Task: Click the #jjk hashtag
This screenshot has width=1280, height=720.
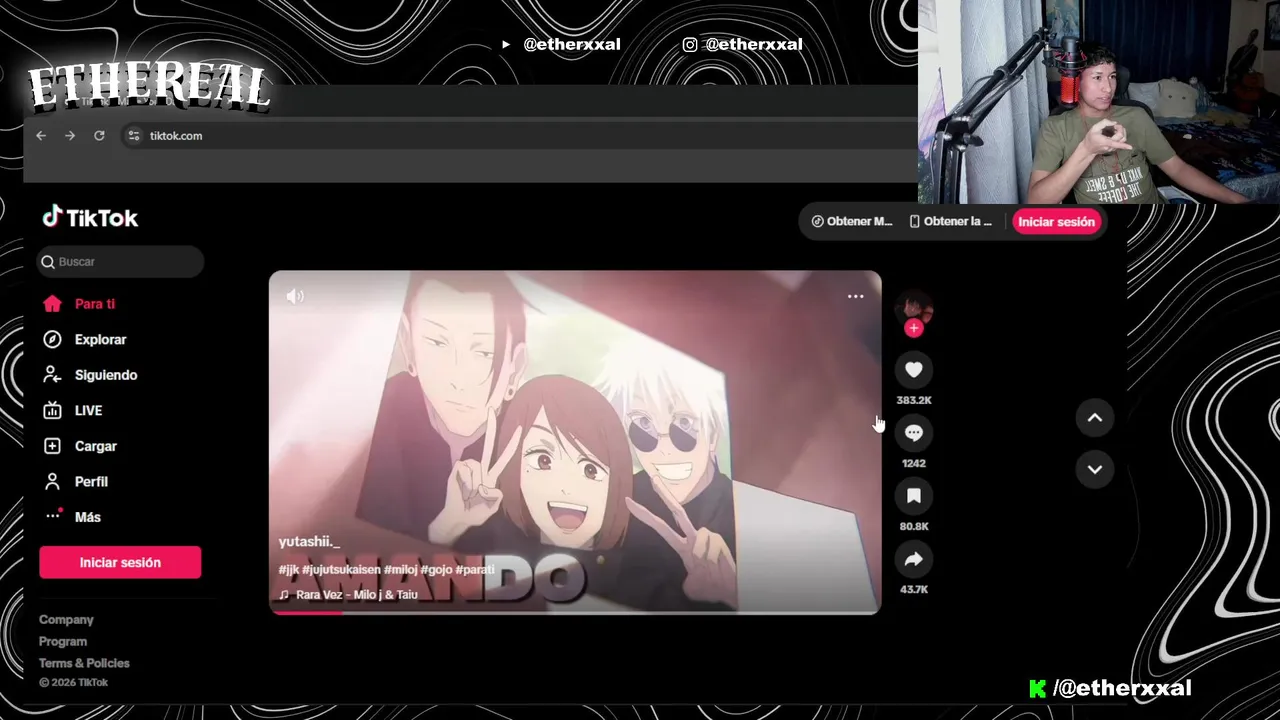Action: pyautogui.click(x=289, y=570)
